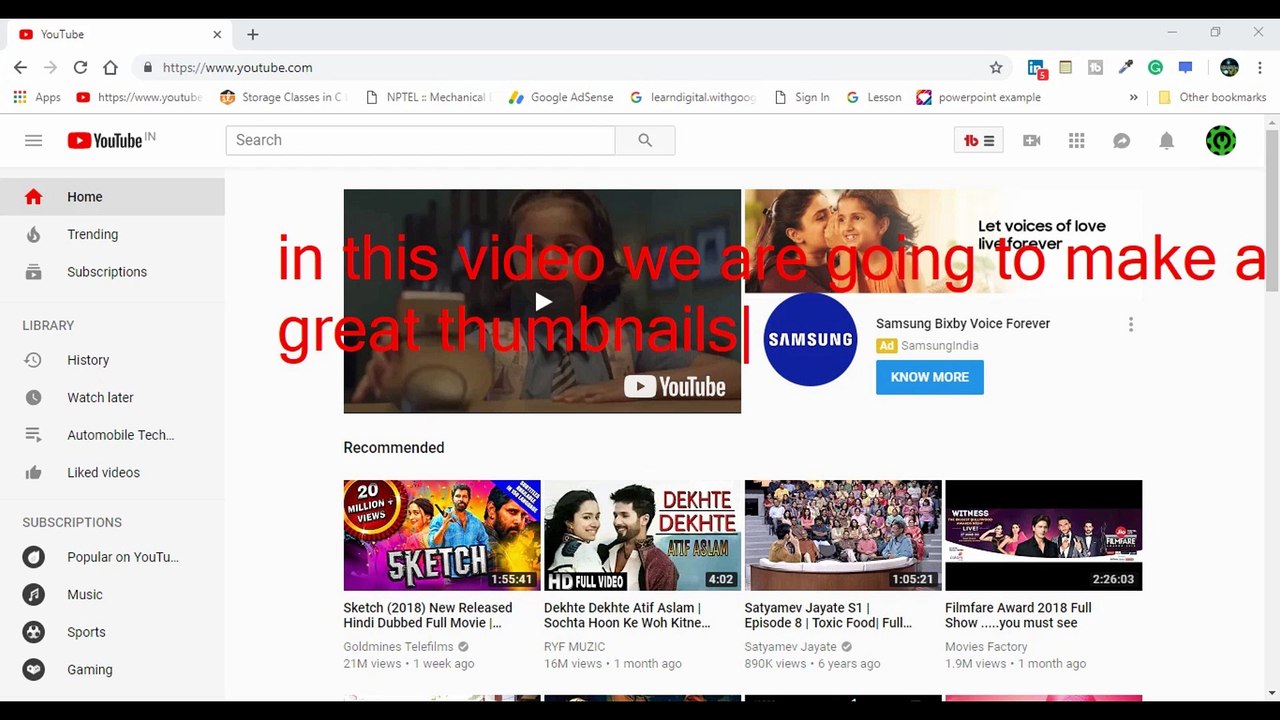
Task: Open the Popular on YouTube subscription
Action: tap(112, 557)
